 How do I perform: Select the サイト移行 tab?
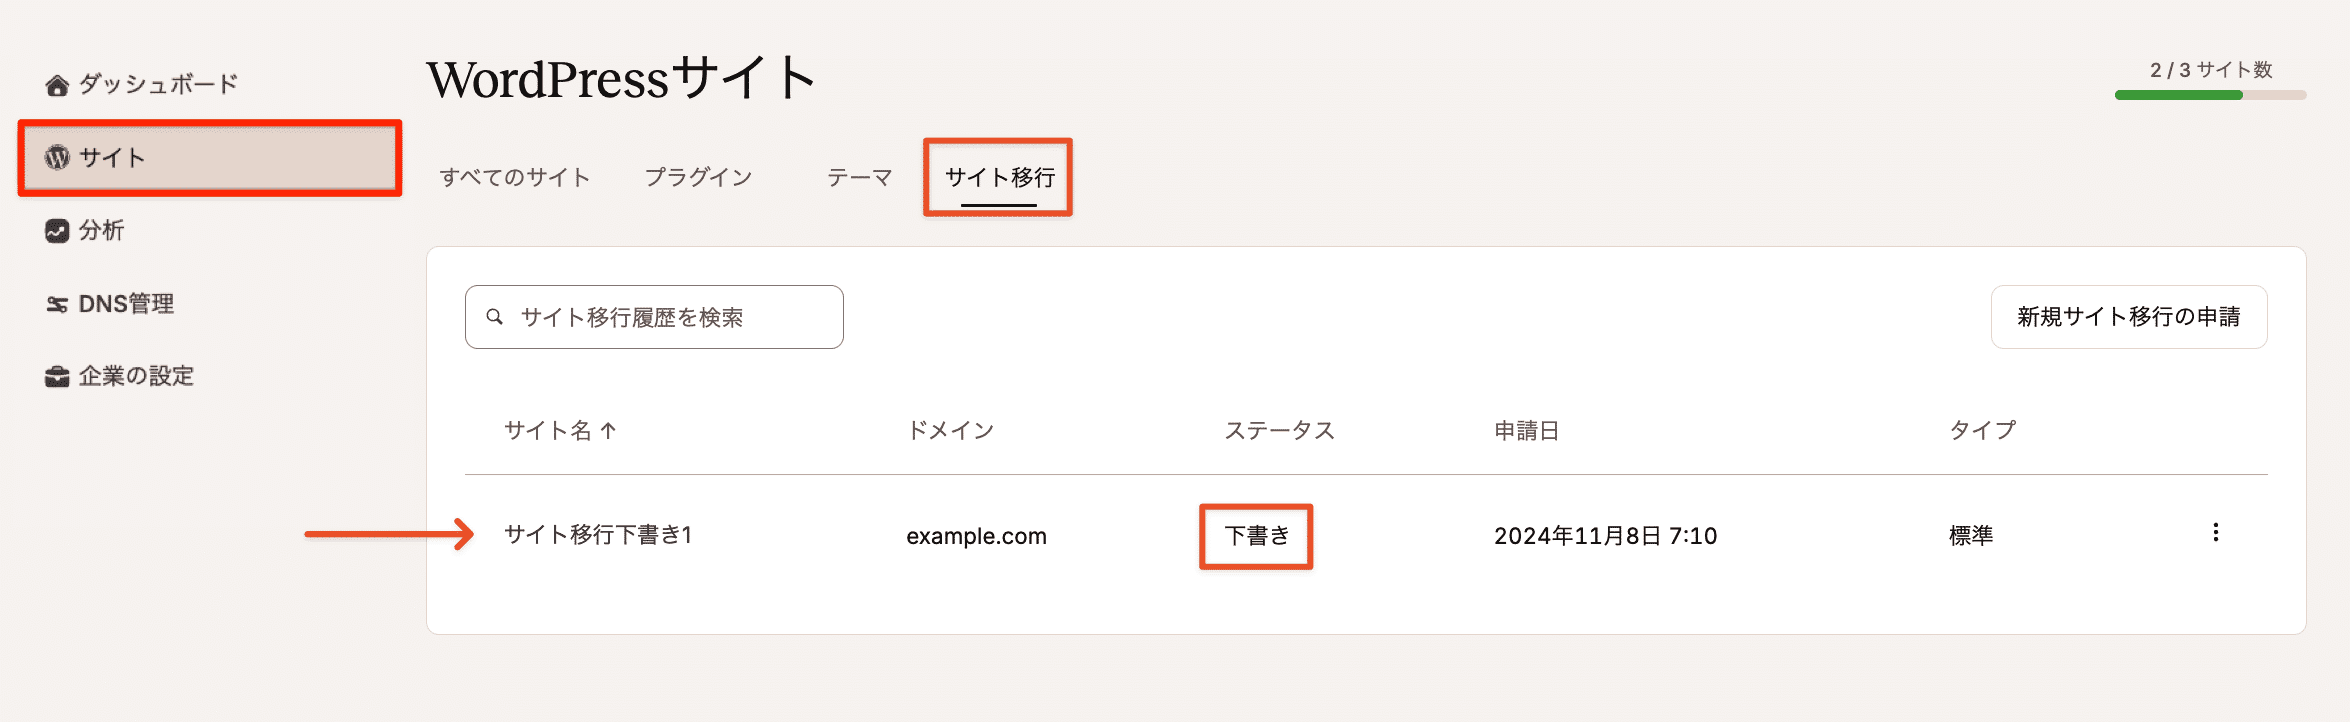tap(997, 177)
